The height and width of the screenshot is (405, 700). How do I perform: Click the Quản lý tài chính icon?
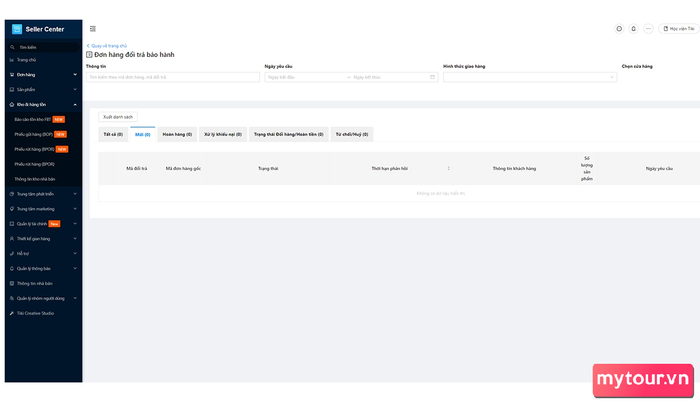point(12,224)
